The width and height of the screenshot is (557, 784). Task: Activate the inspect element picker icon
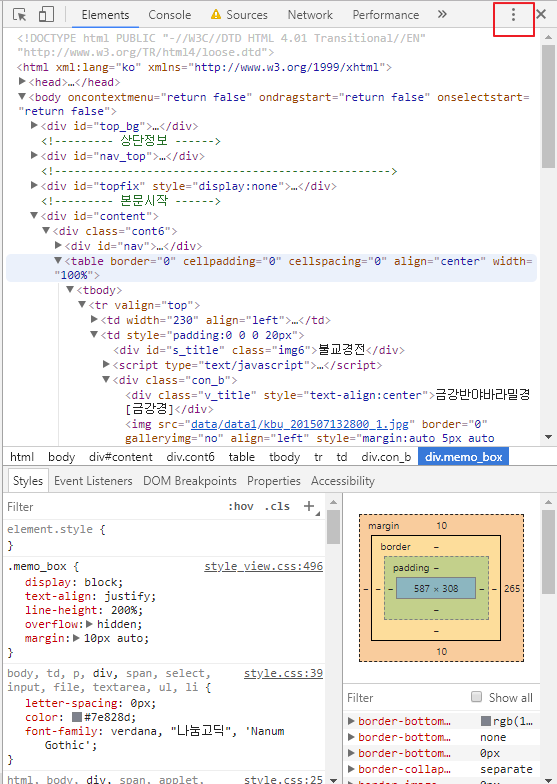coord(20,14)
